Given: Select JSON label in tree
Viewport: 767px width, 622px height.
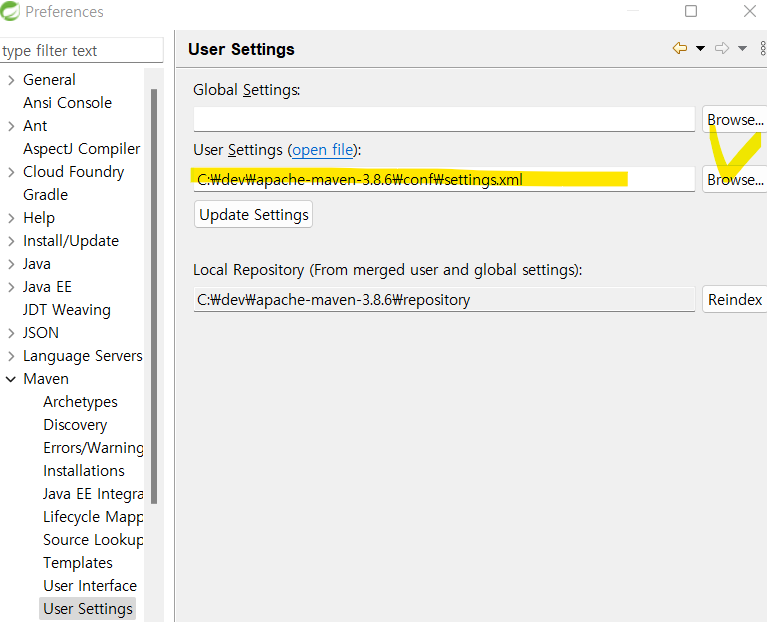Looking at the screenshot, I should point(41,333).
